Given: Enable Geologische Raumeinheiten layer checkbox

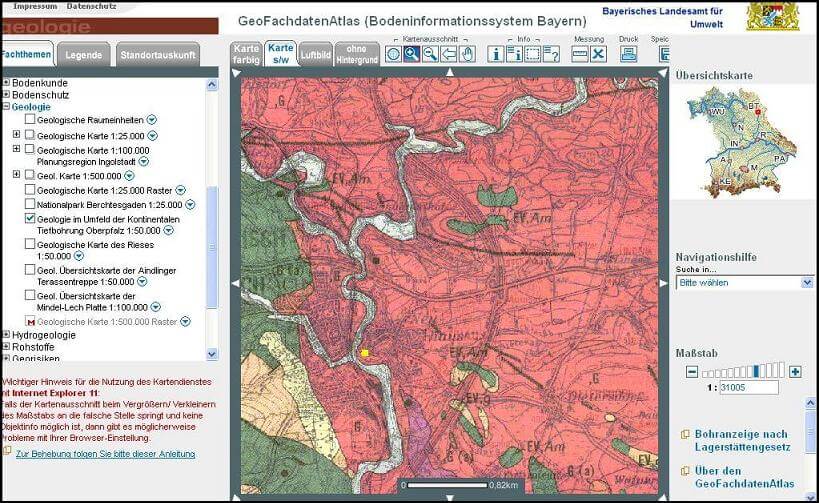Looking at the screenshot, I should [30, 119].
